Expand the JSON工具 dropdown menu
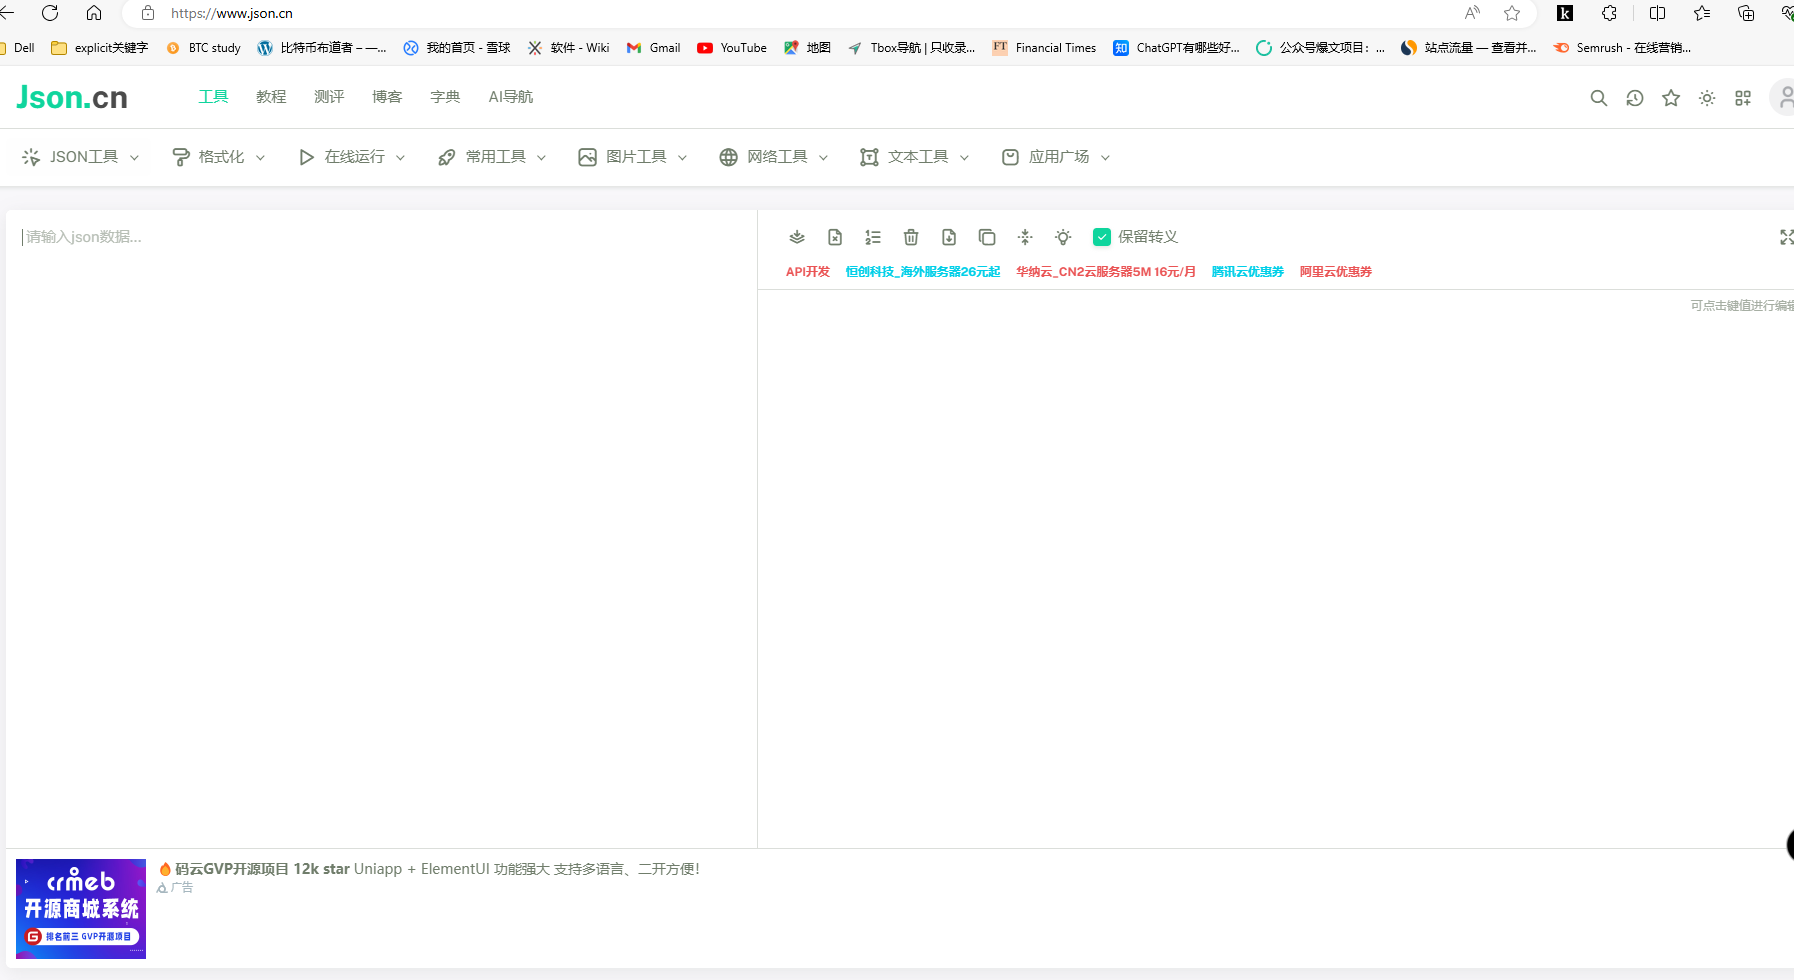The height and width of the screenshot is (980, 1794). point(80,157)
